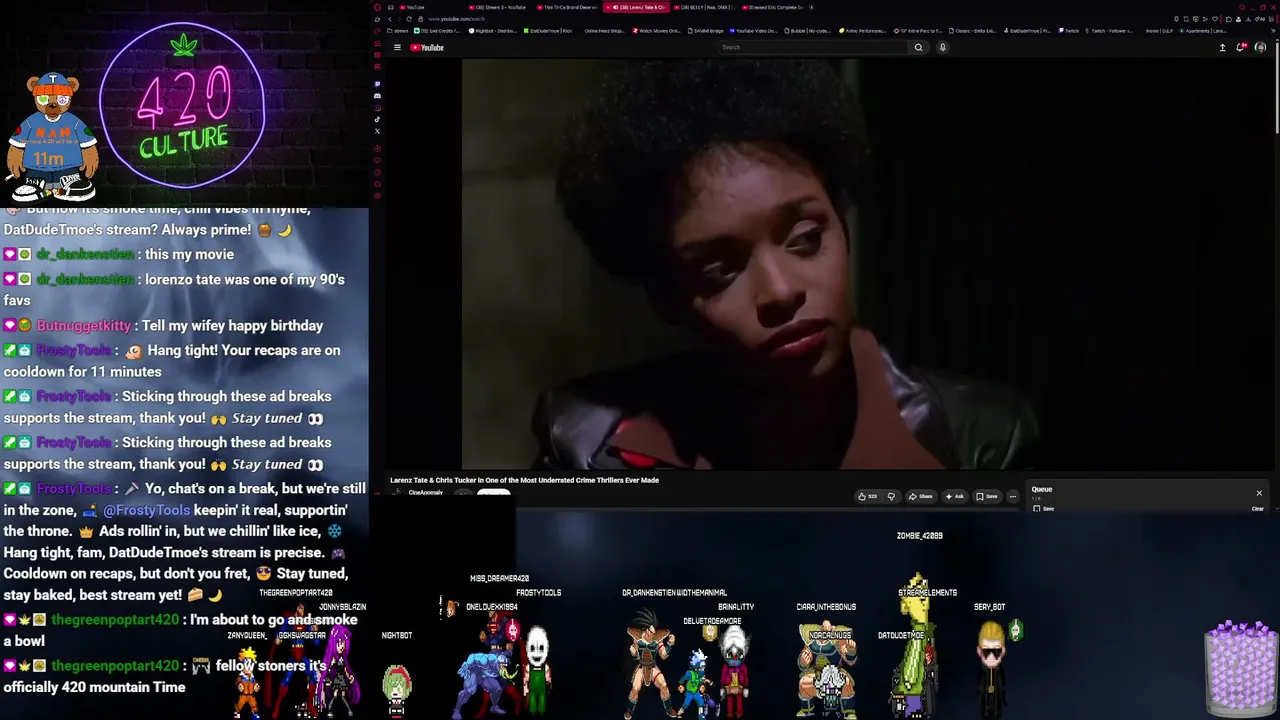
Task: Click the browser address bar URL
Action: coord(456,19)
